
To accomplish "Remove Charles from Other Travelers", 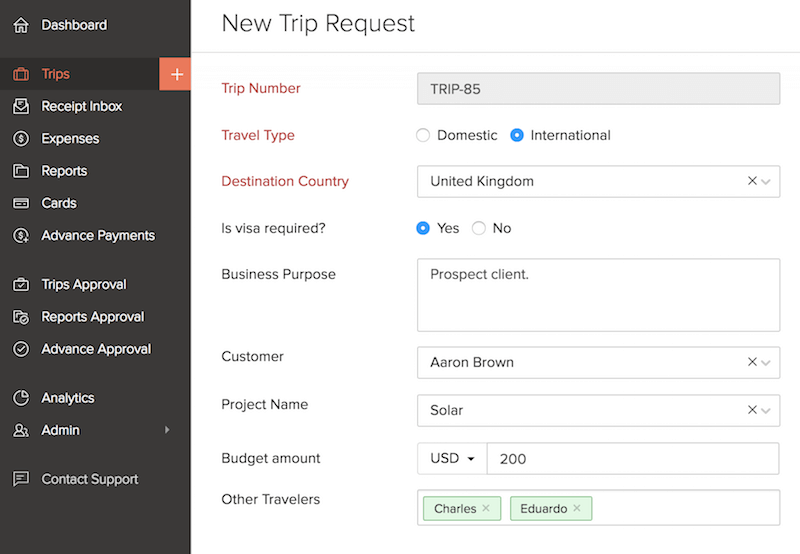I will click(486, 508).
